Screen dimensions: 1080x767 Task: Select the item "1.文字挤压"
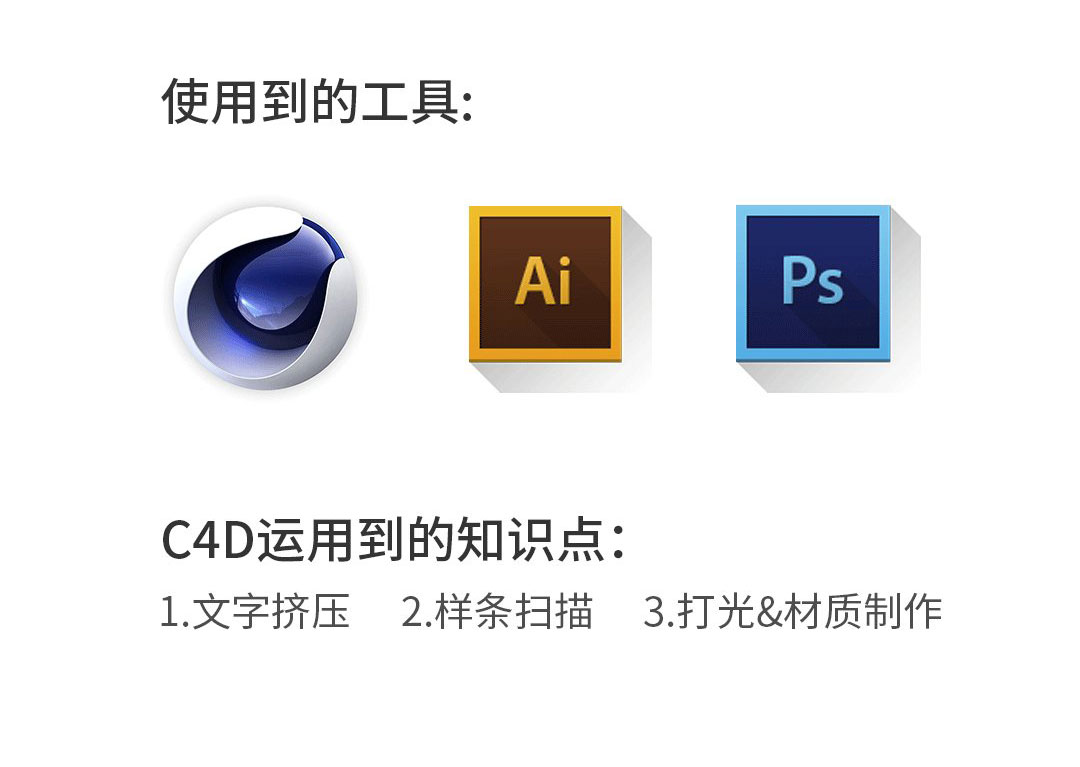pyautogui.click(x=255, y=611)
